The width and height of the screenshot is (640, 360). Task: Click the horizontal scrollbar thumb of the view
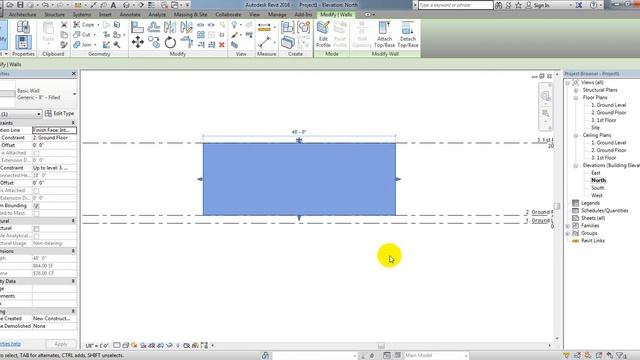(x=381, y=346)
